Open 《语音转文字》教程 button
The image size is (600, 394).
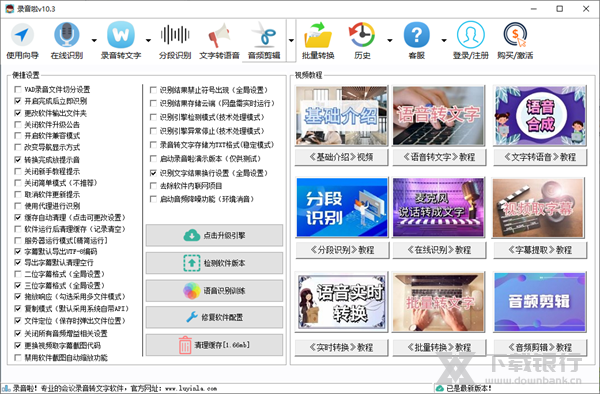pos(439,157)
